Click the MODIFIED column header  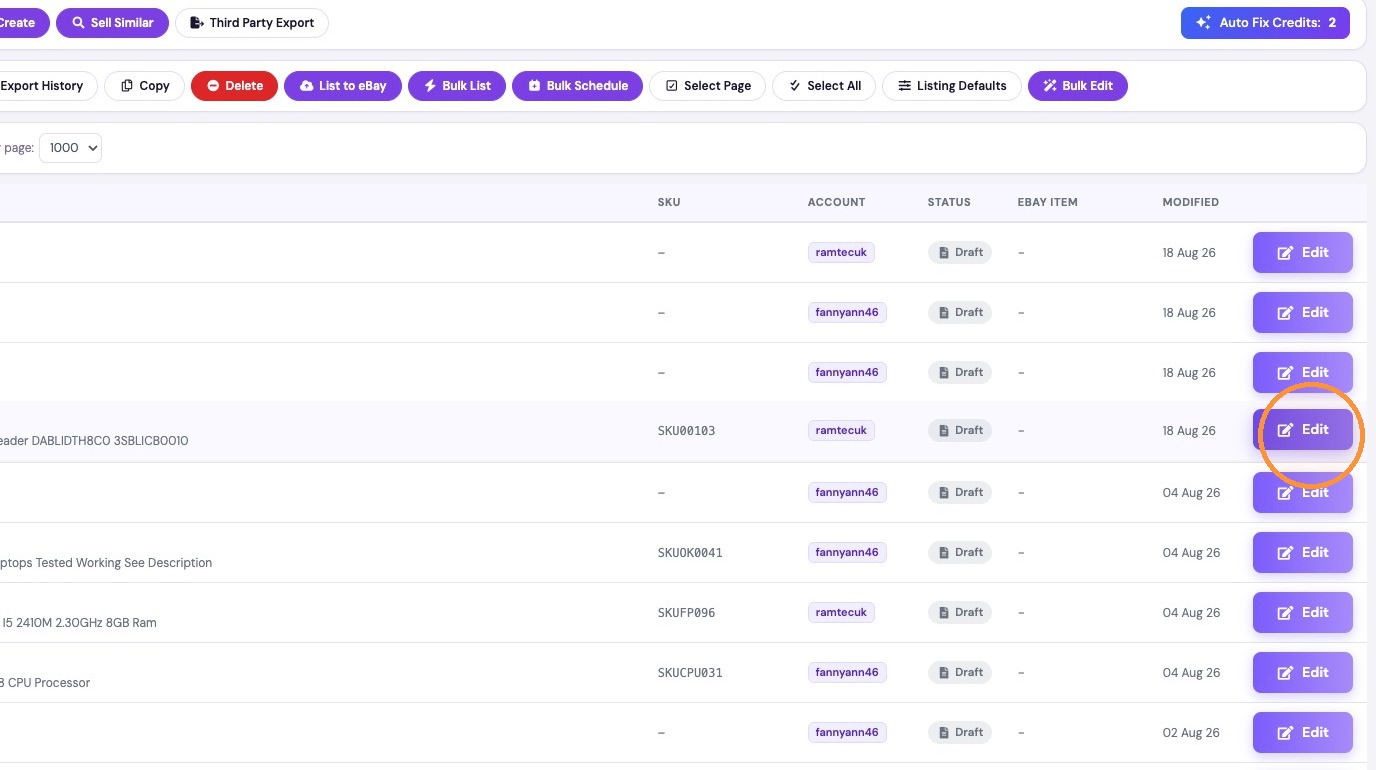click(x=1190, y=202)
